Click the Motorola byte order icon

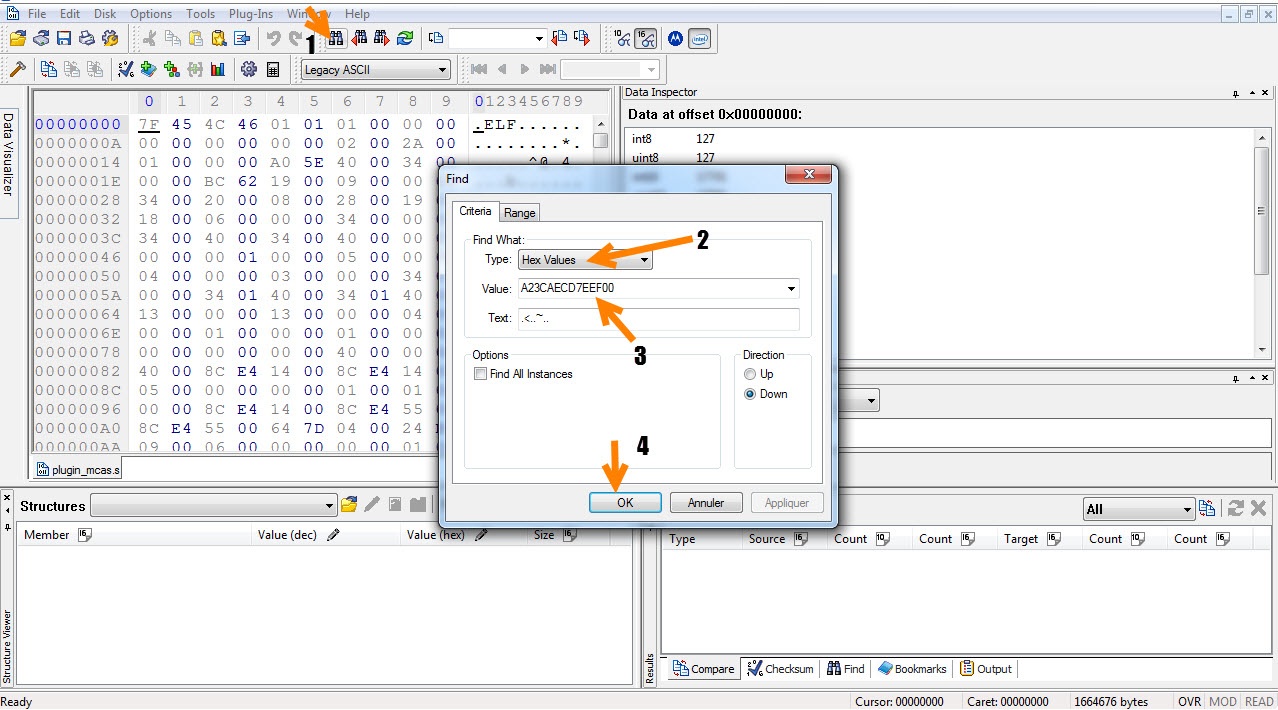click(x=676, y=39)
